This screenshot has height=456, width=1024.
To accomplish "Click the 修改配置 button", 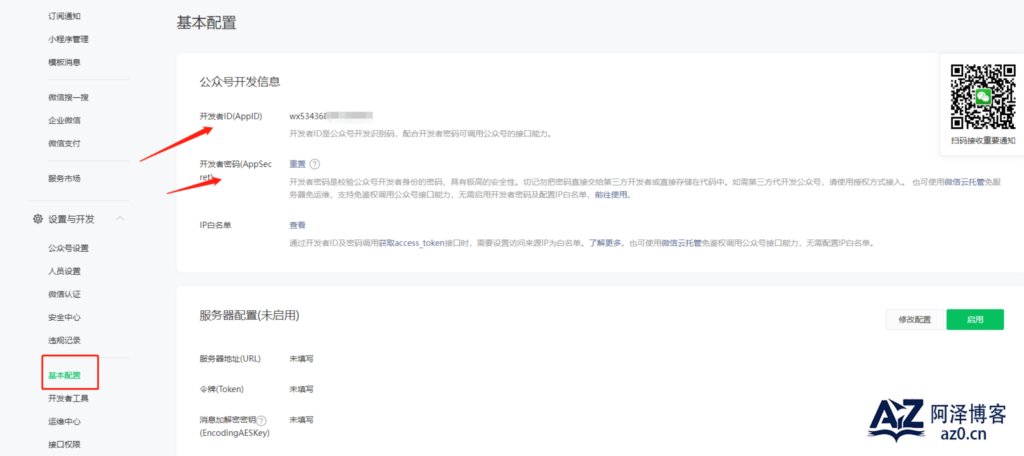I will pyautogui.click(x=914, y=319).
